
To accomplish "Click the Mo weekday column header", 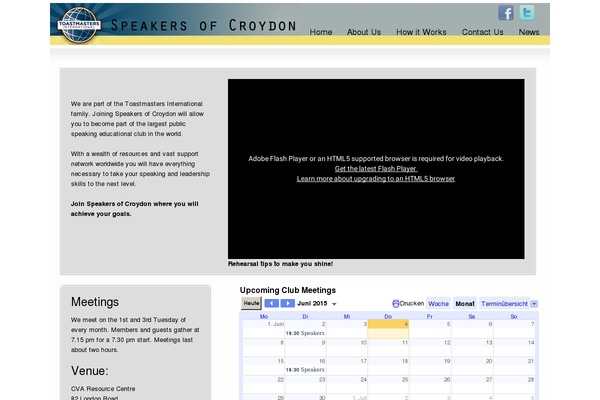I will pos(264,317).
